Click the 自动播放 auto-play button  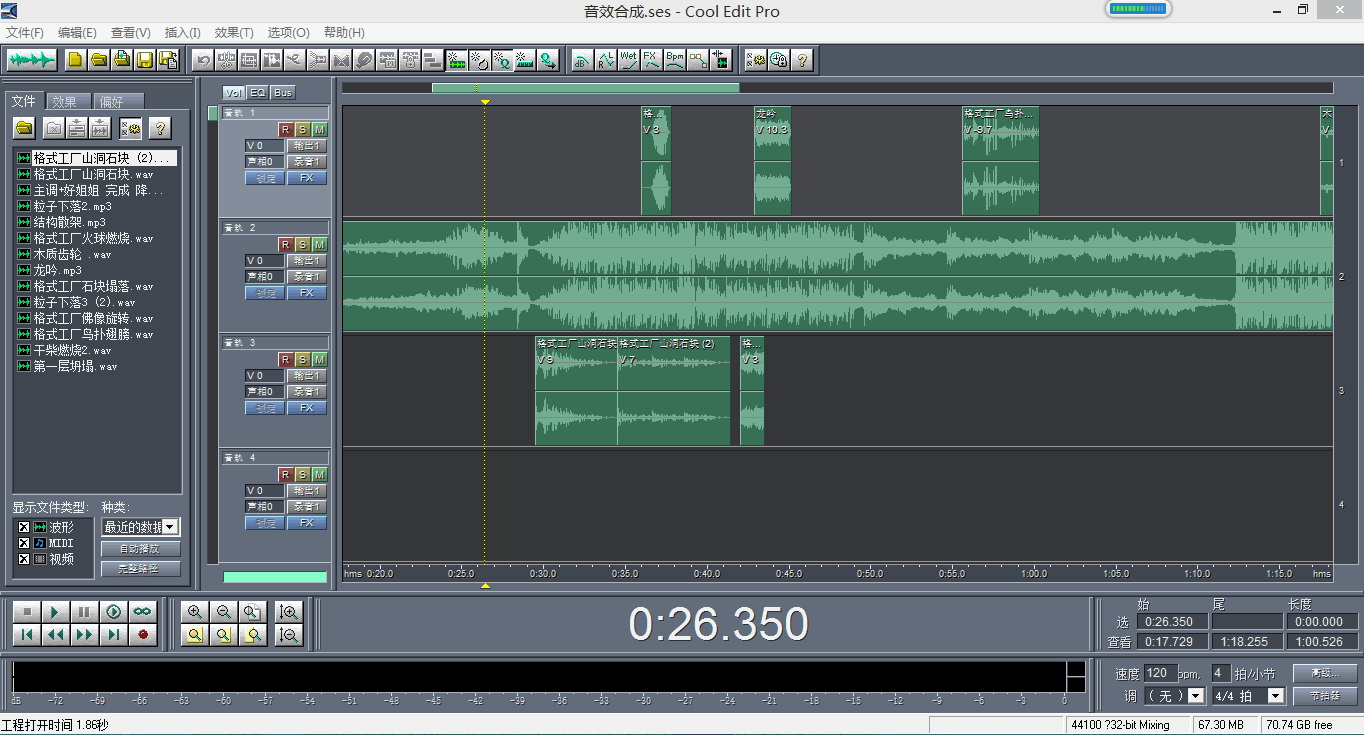pos(141,549)
